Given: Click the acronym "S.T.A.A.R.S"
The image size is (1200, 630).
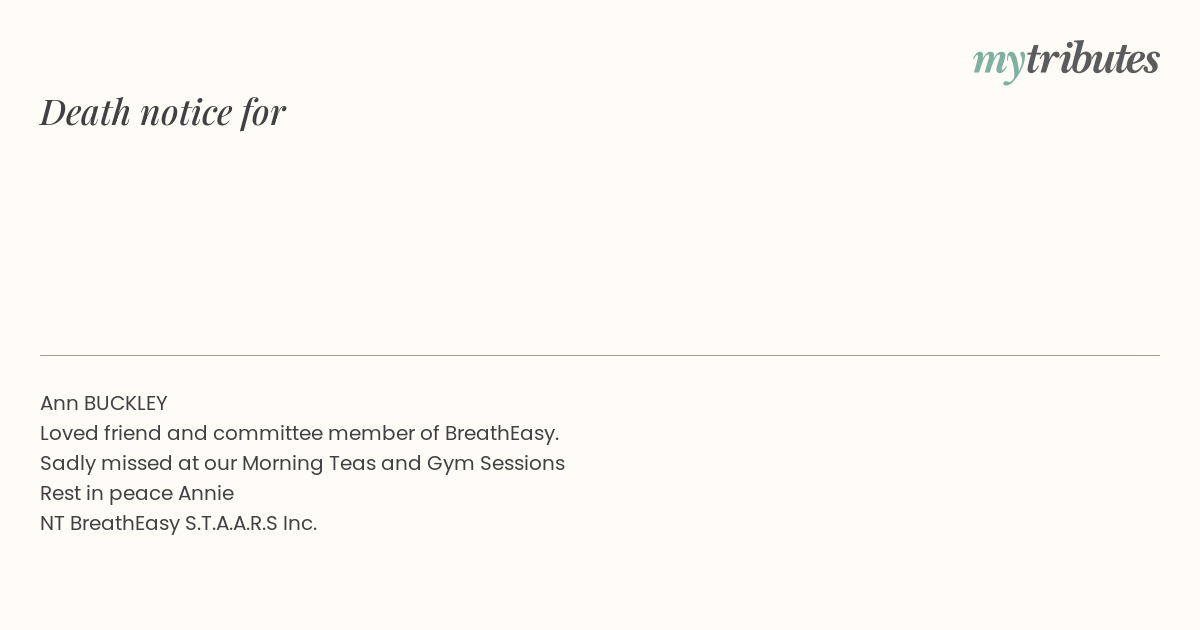Looking at the screenshot, I should [231, 523].
